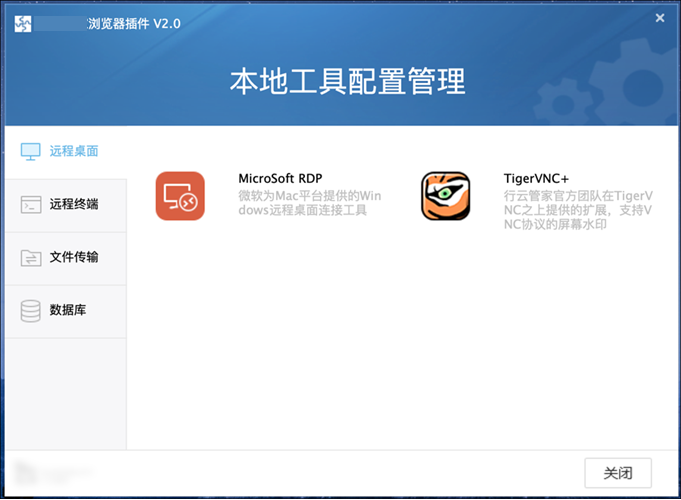
Task: Click the MicroSoft RDP description text
Action: pyautogui.click(x=310, y=203)
